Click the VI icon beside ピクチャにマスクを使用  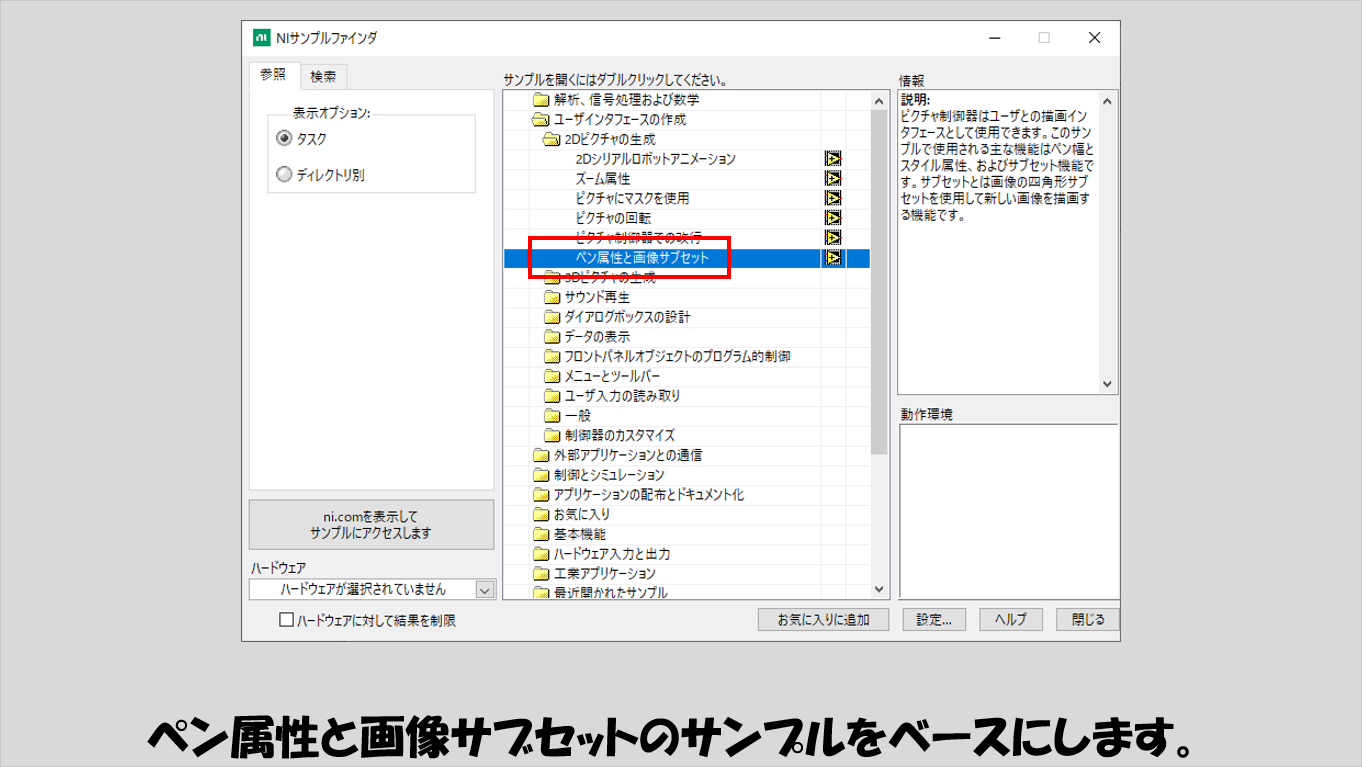pos(832,198)
